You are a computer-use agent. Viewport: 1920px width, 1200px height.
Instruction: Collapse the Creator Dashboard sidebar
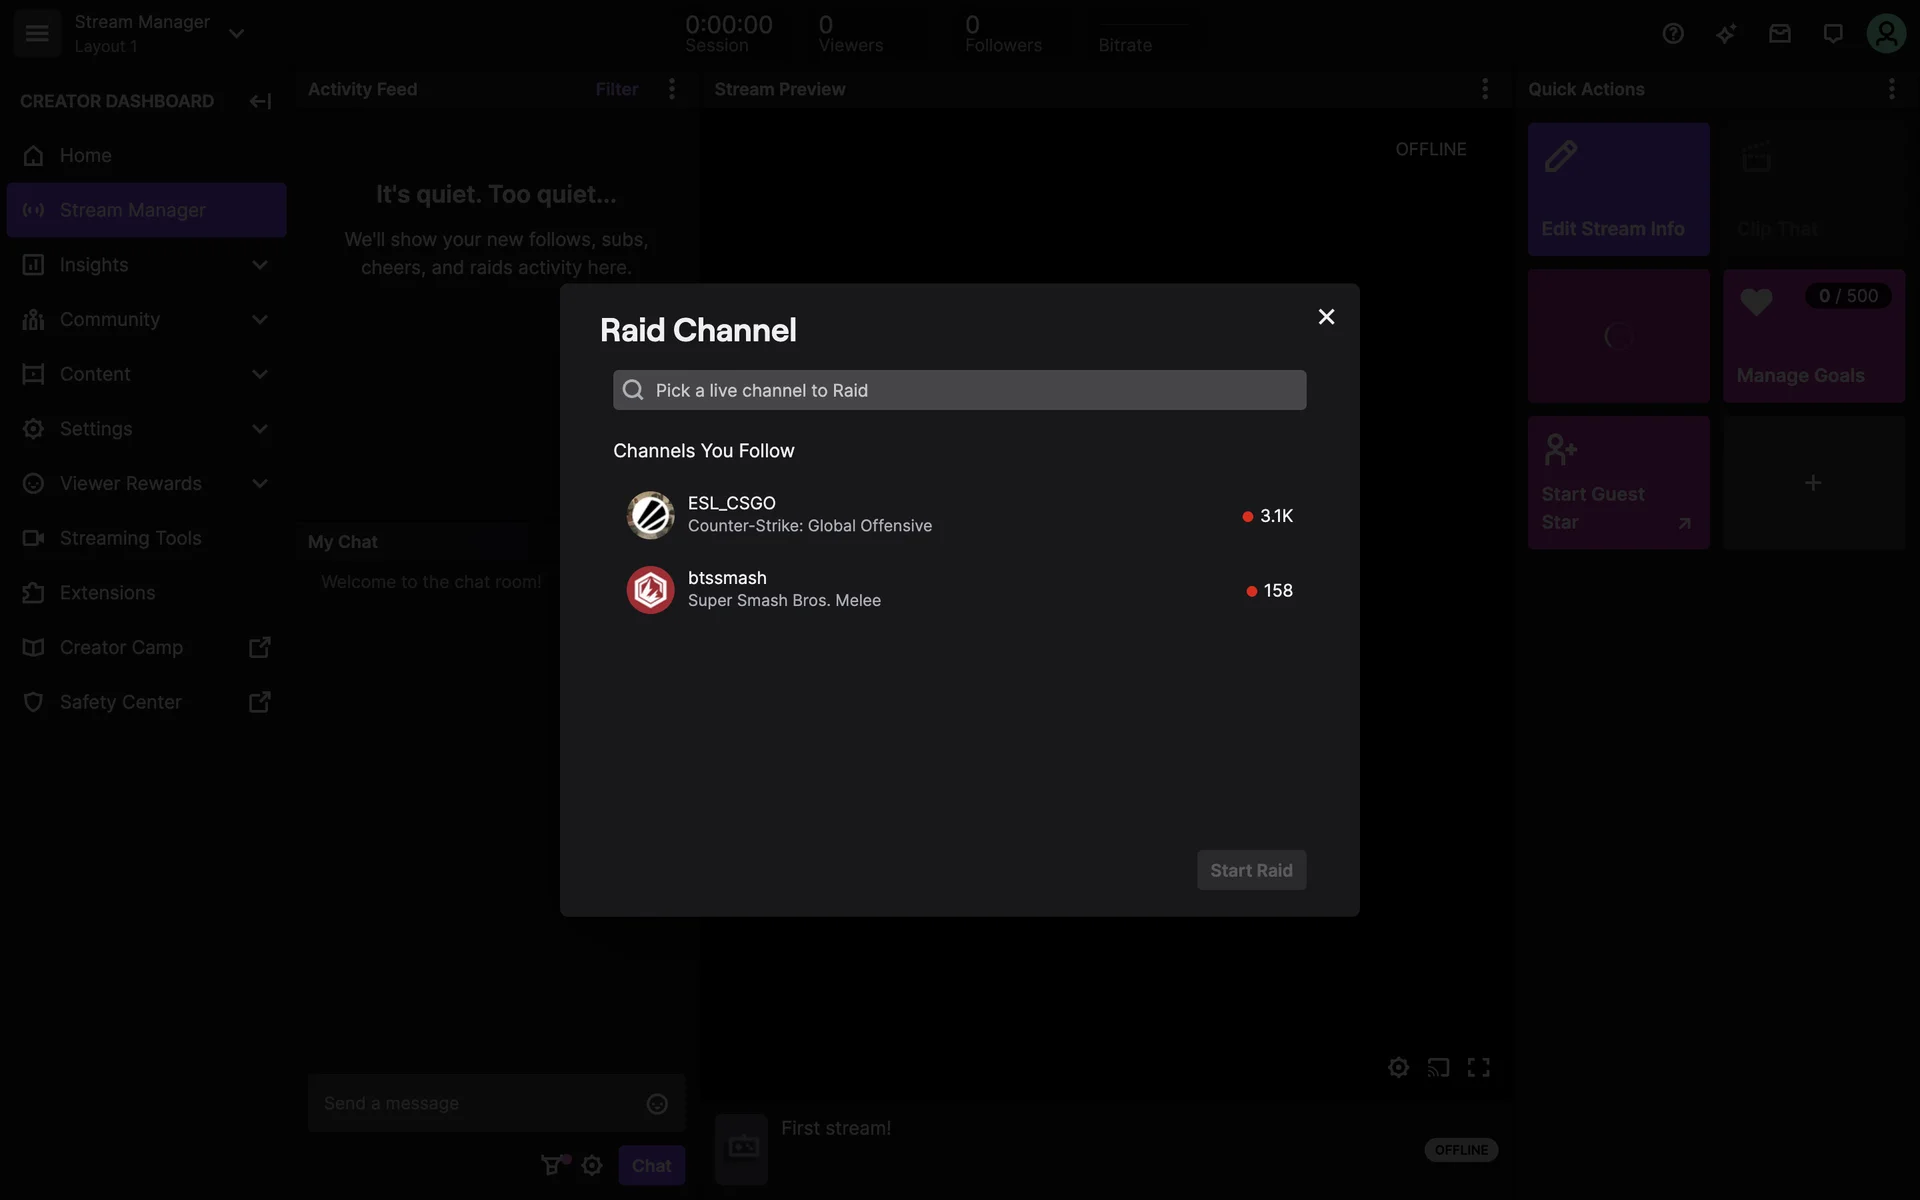click(x=260, y=101)
